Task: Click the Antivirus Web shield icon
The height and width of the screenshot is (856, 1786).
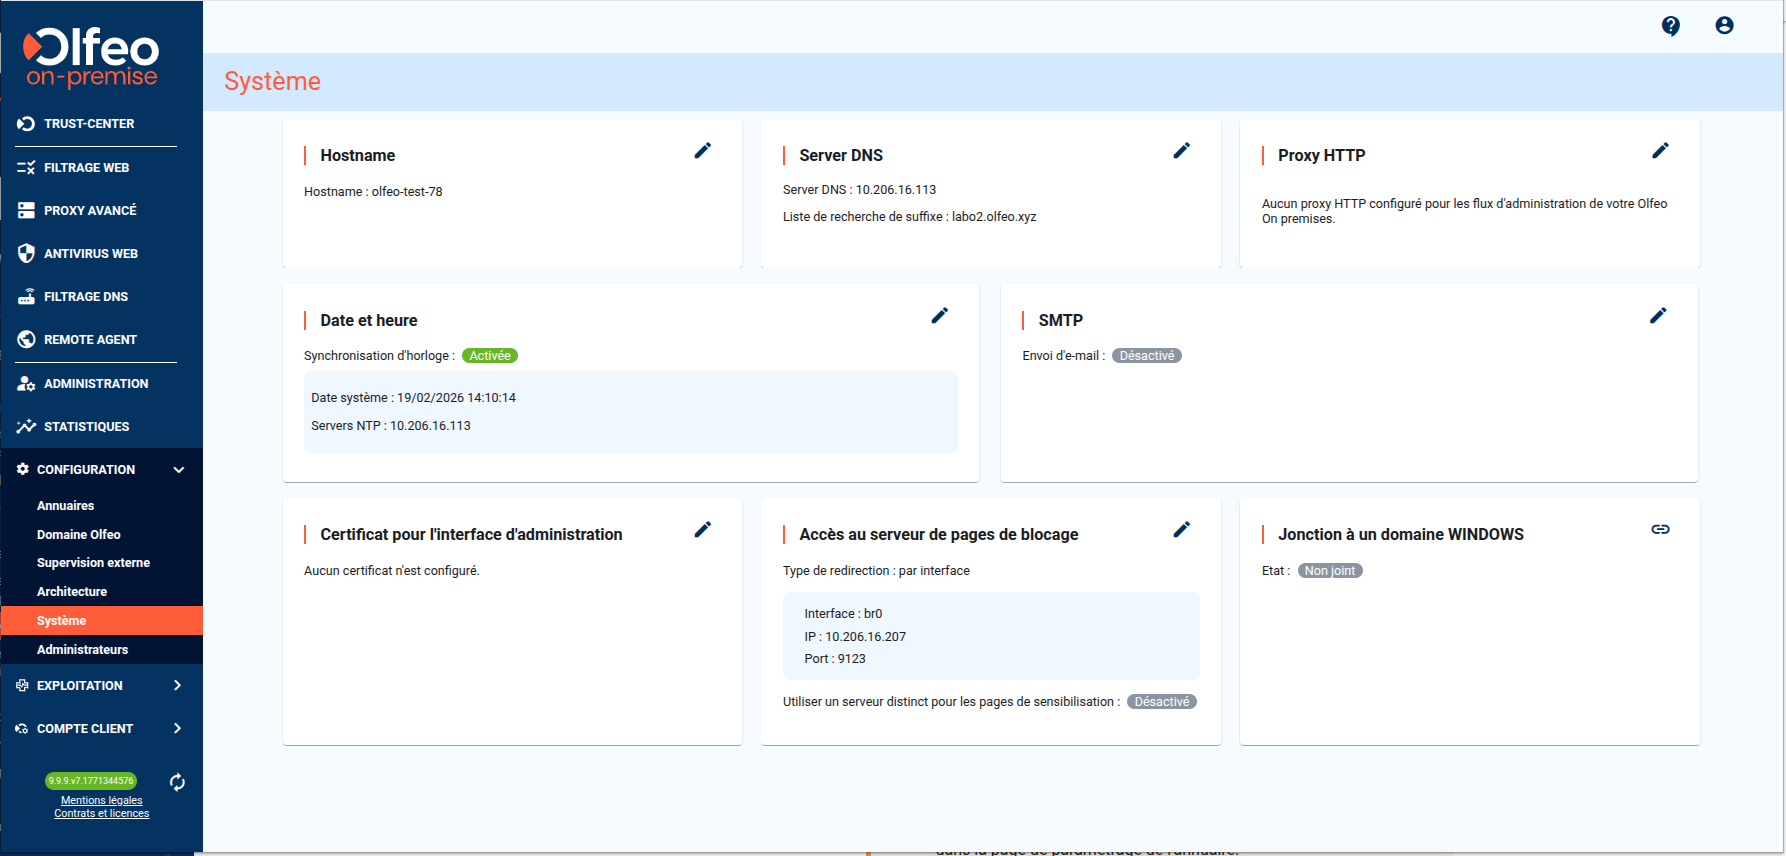Action: [x=26, y=254]
